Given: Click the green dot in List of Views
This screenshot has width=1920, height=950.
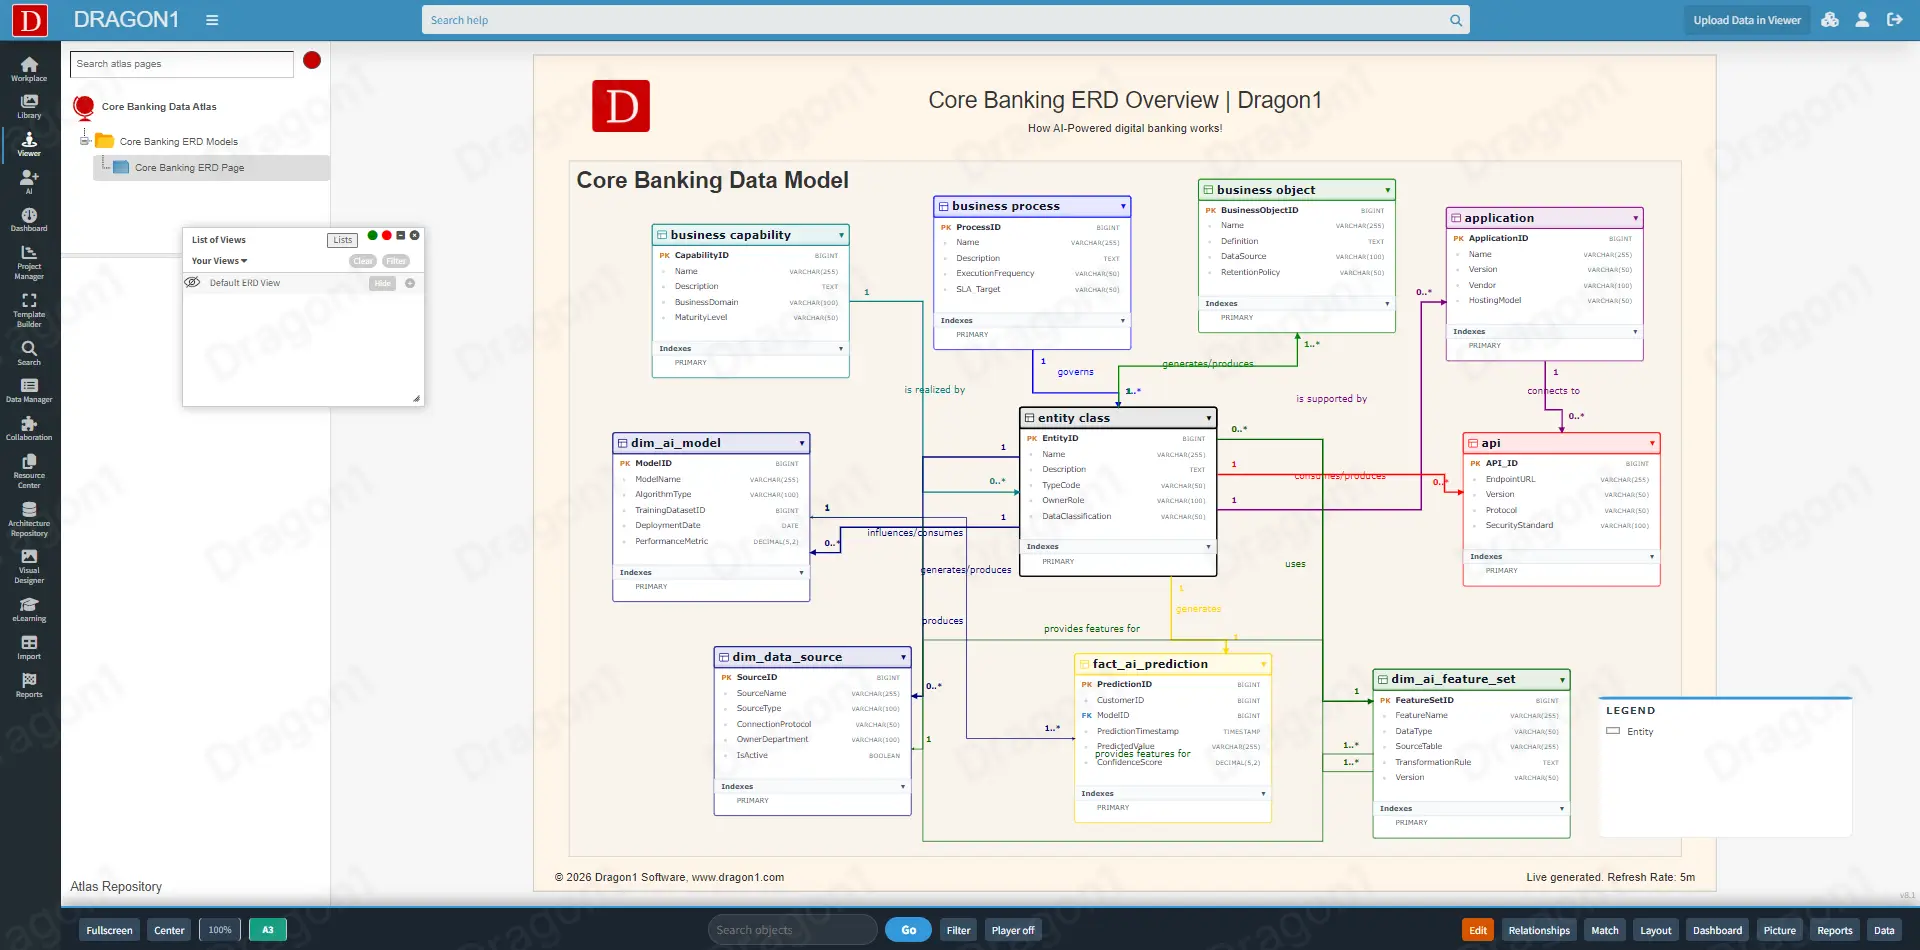Looking at the screenshot, I should pyautogui.click(x=373, y=235).
